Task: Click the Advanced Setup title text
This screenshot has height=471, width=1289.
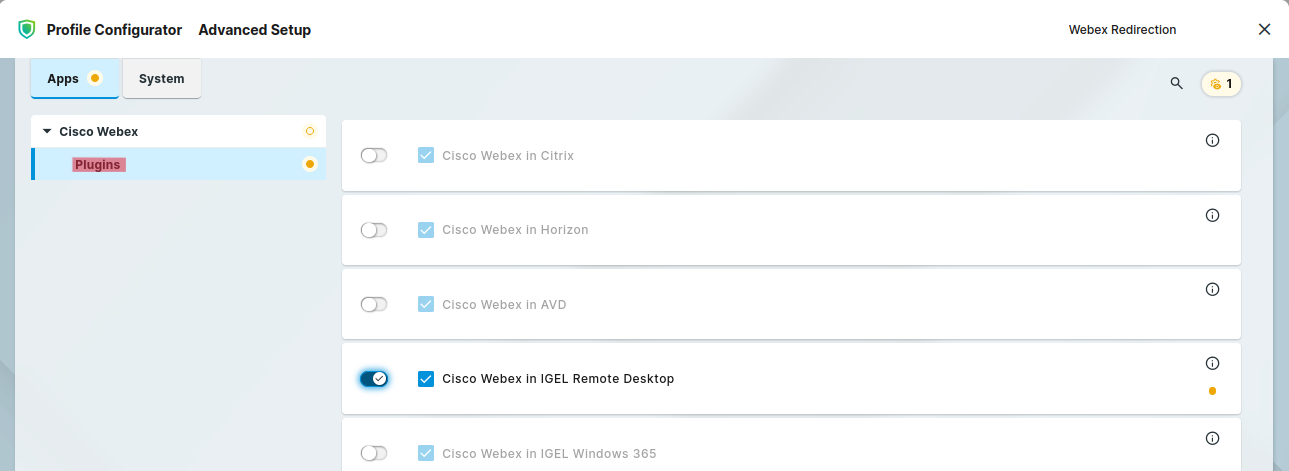Action: 254,30
